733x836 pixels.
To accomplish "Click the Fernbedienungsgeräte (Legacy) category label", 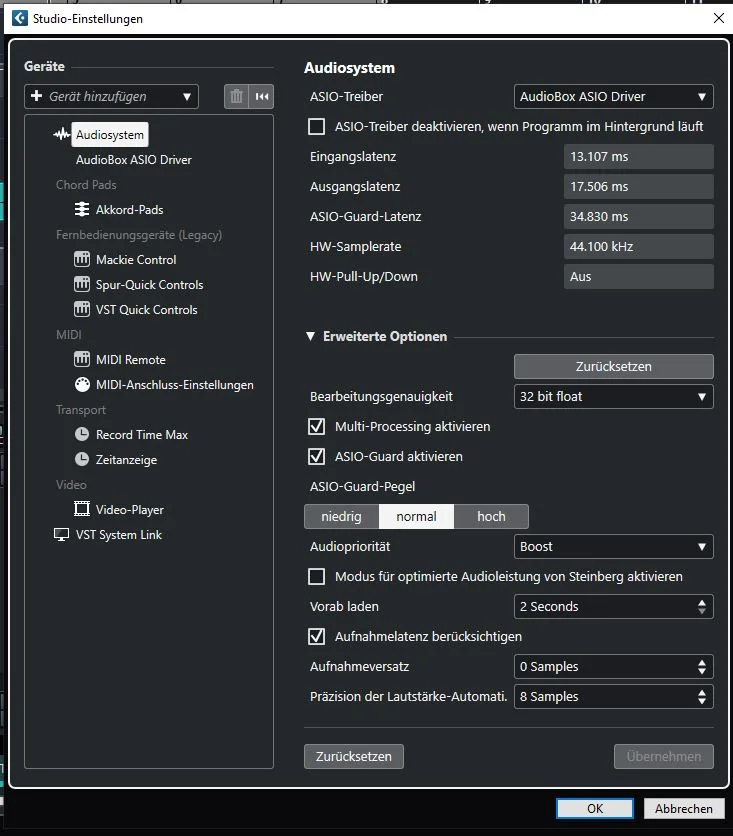I will [139, 235].
